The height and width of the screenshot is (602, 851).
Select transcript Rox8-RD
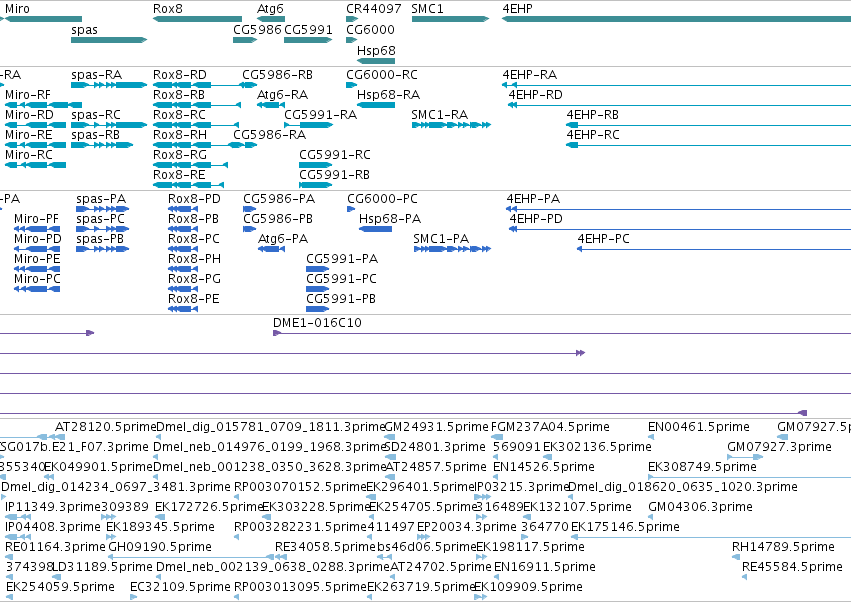pyautogui.click(x=198, y=85)
